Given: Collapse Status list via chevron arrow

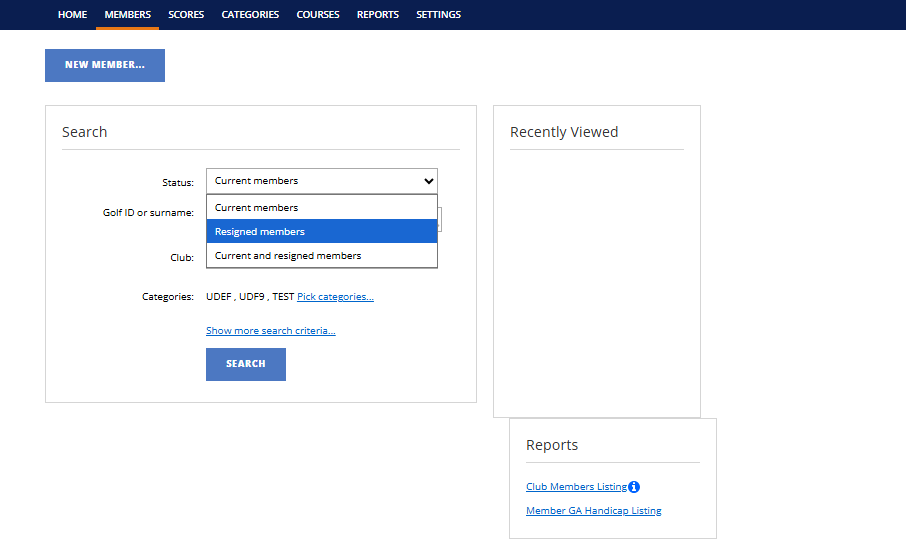Looking at the screenshot, I should tap(429, 181).
